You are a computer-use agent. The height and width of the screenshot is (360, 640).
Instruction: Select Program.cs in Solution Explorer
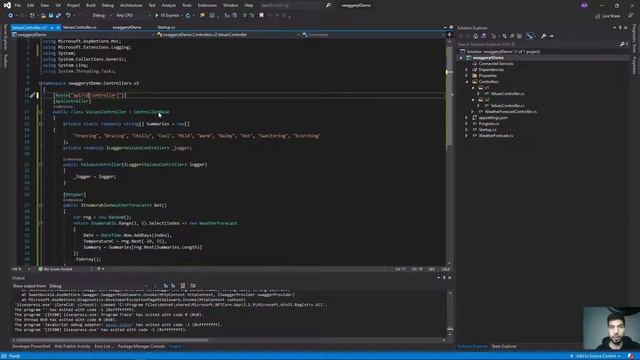click(489, 124)
